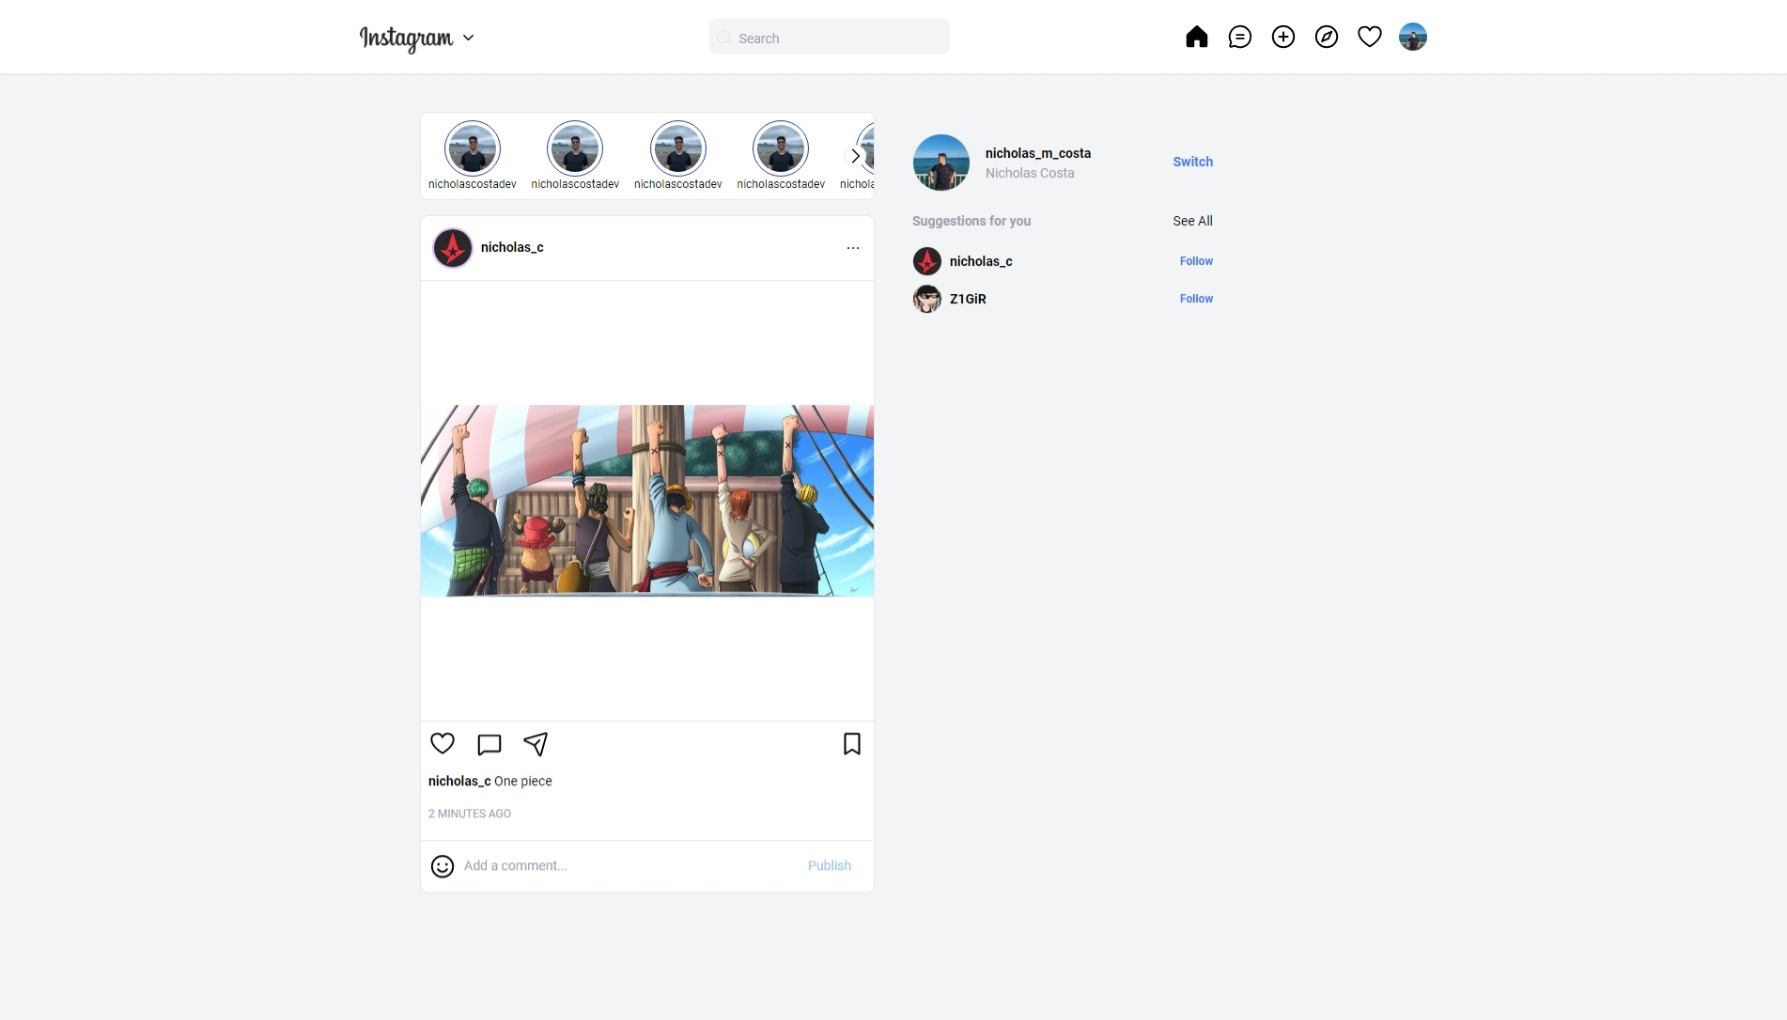Click nicholas_c name in post caption
This screenshot has height=1020, width=1787.
pos(459,781)
